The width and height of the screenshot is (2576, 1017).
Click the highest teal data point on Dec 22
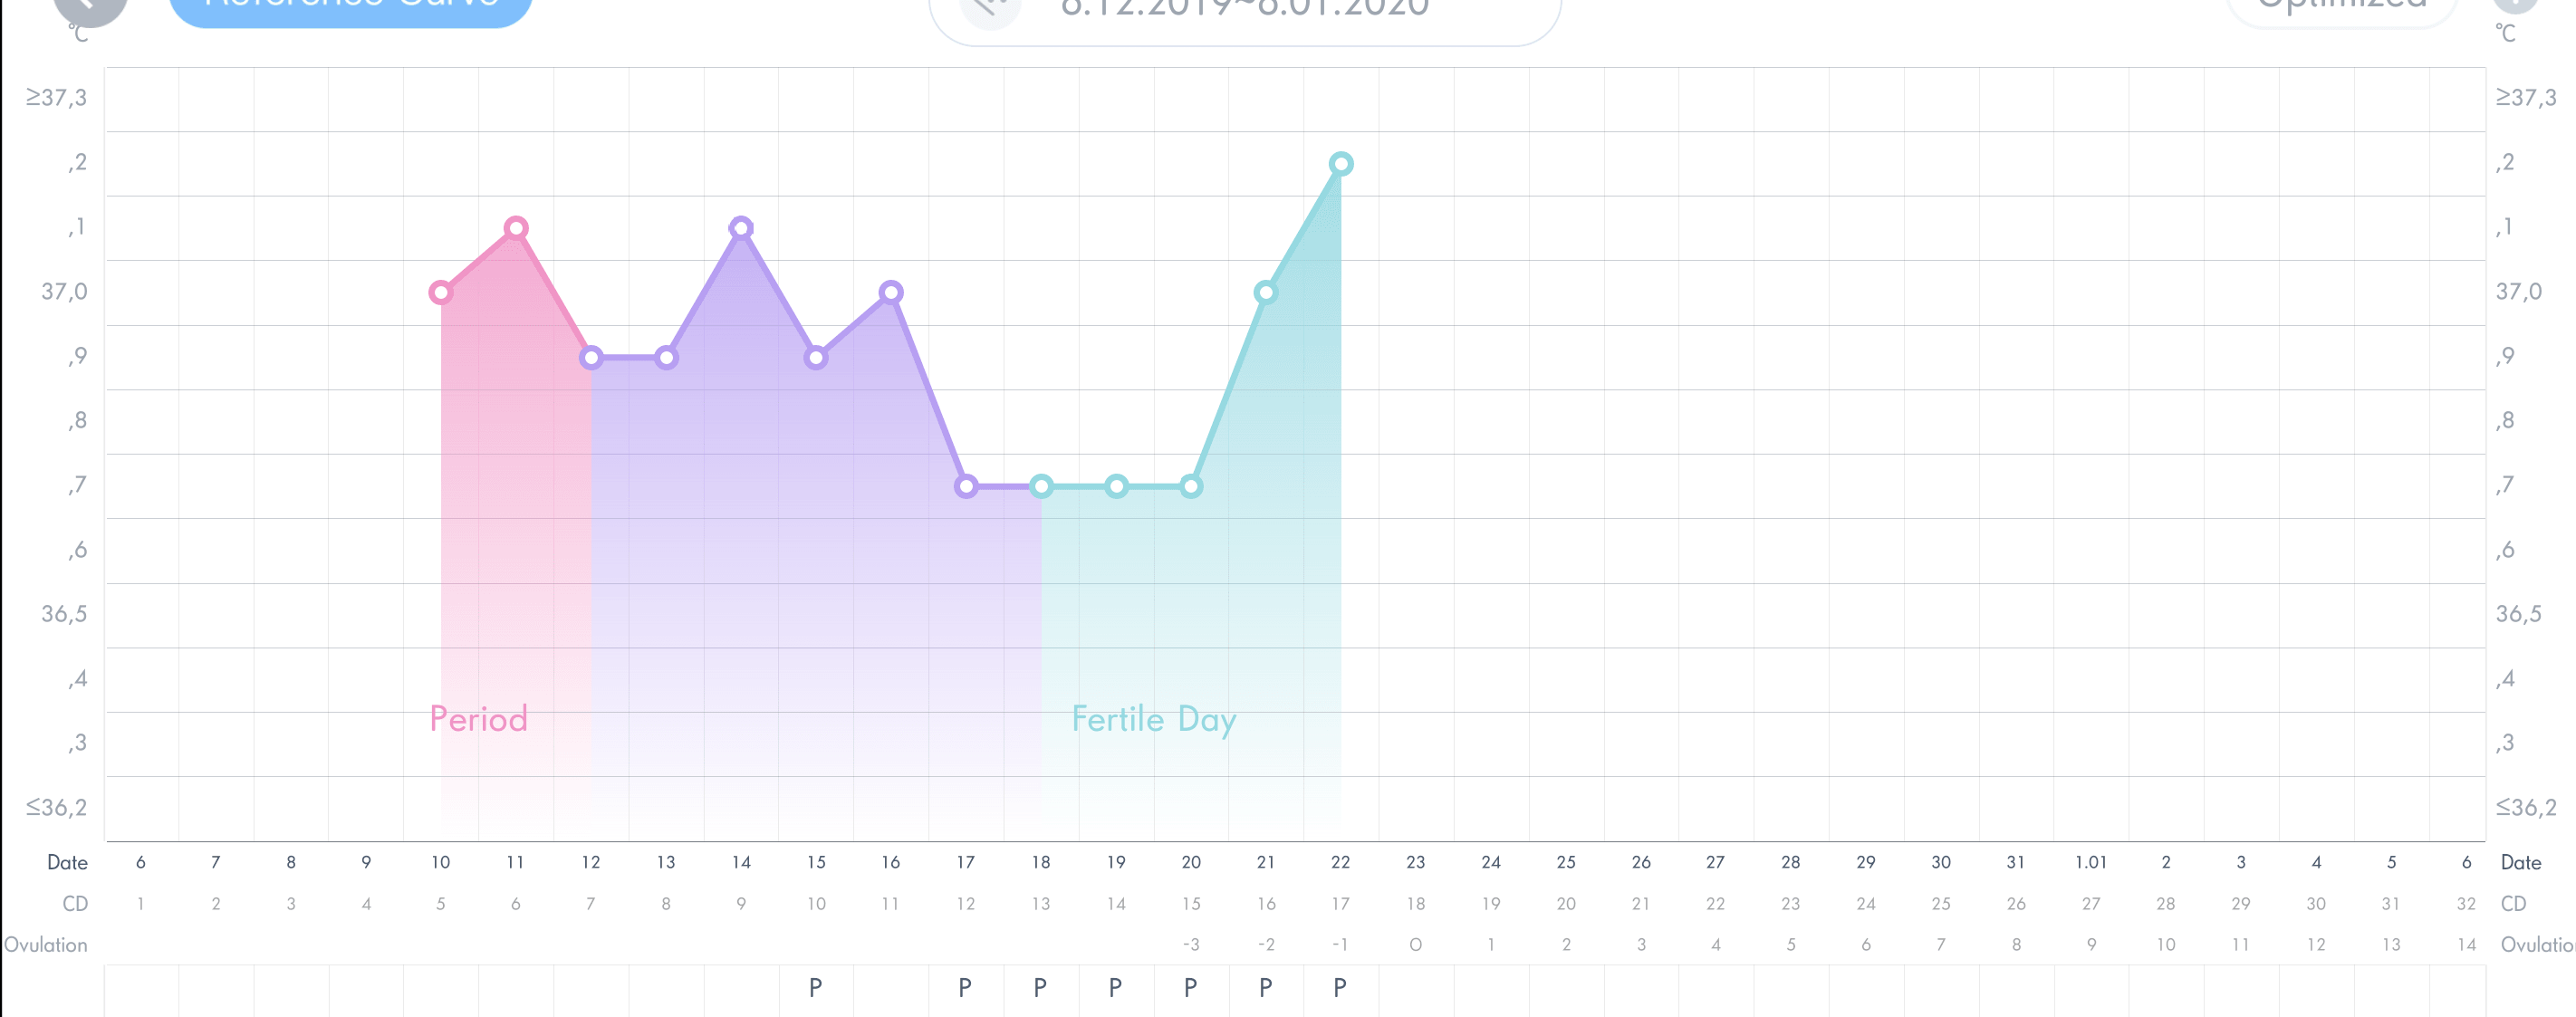coord(1341,164)
